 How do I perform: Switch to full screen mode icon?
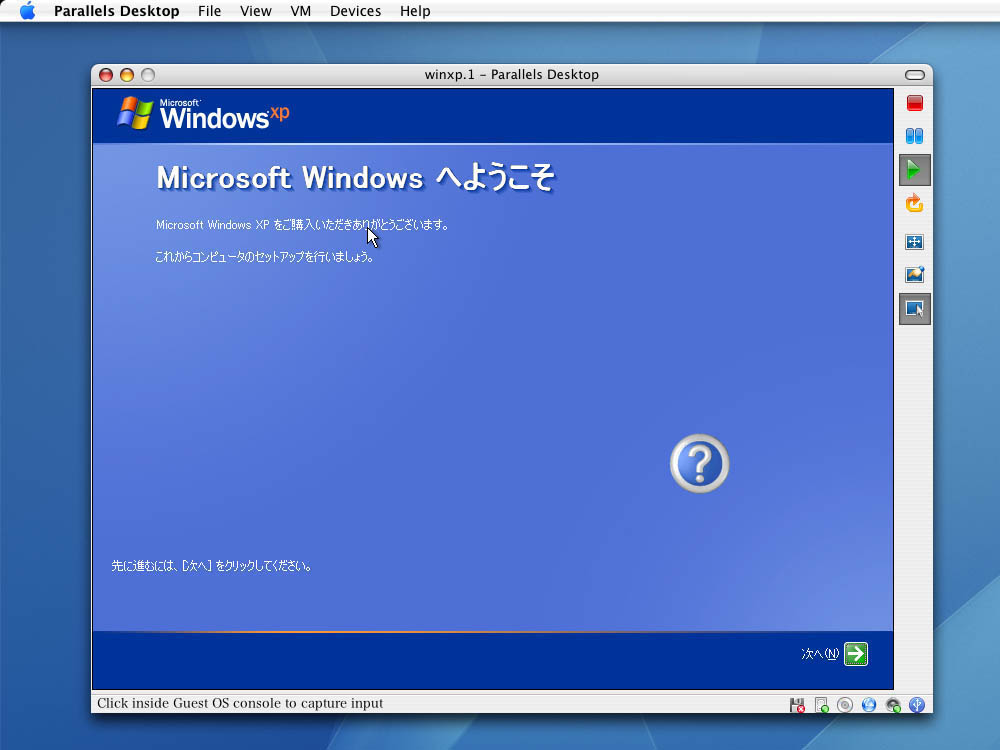coord(914,242)
